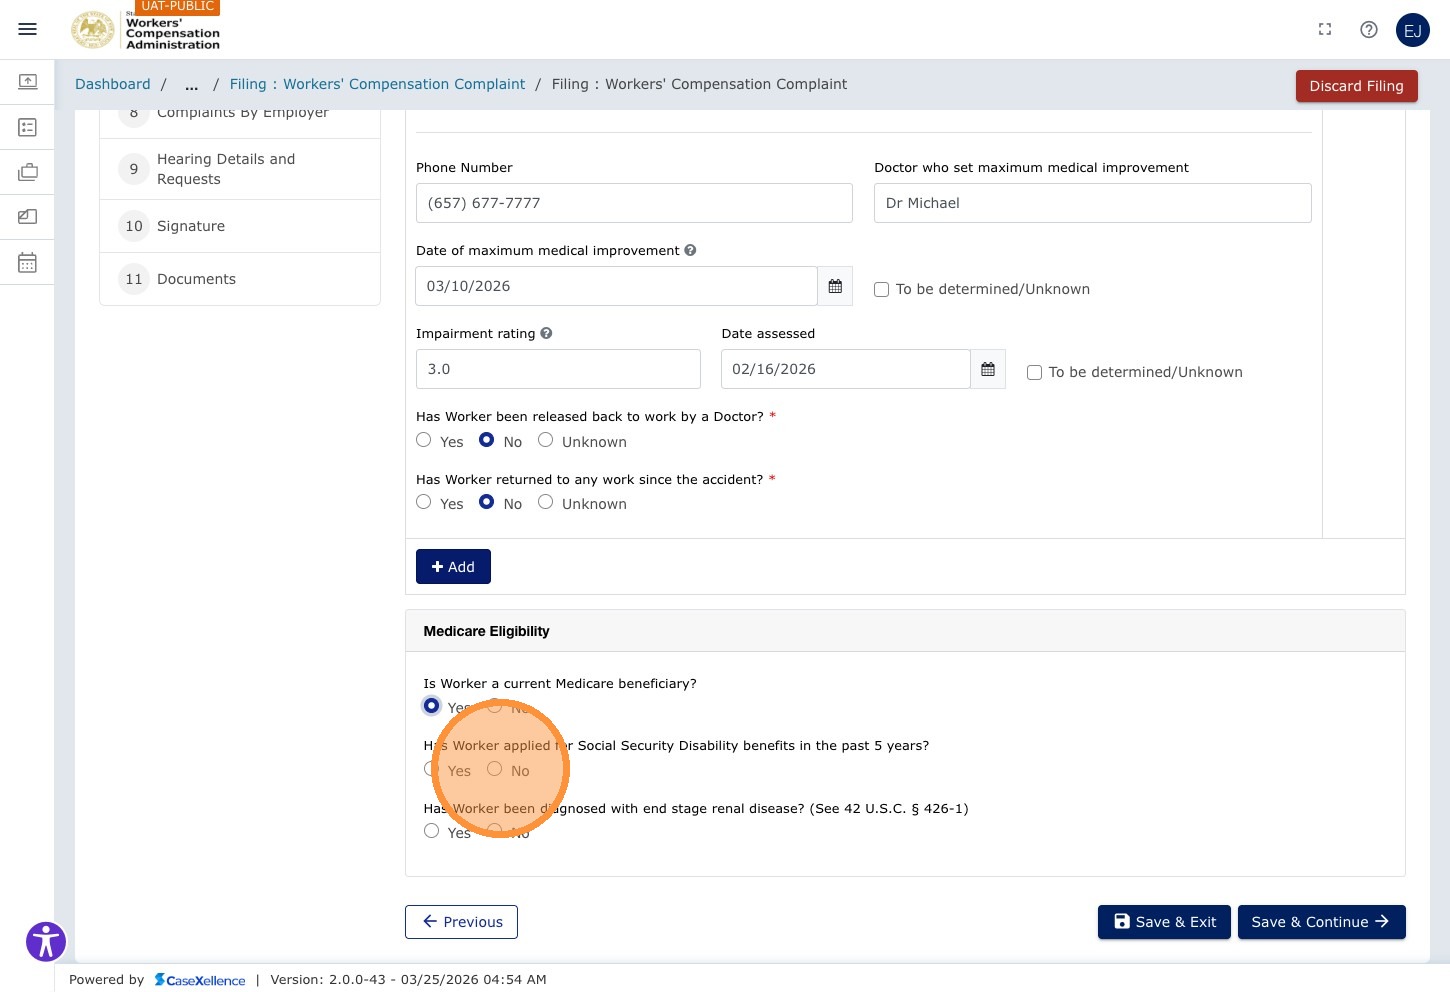Viewport: 1450px width, 992px height.
Task: Select Unknown for released back to work by Doctor
Action: point(545,440)
